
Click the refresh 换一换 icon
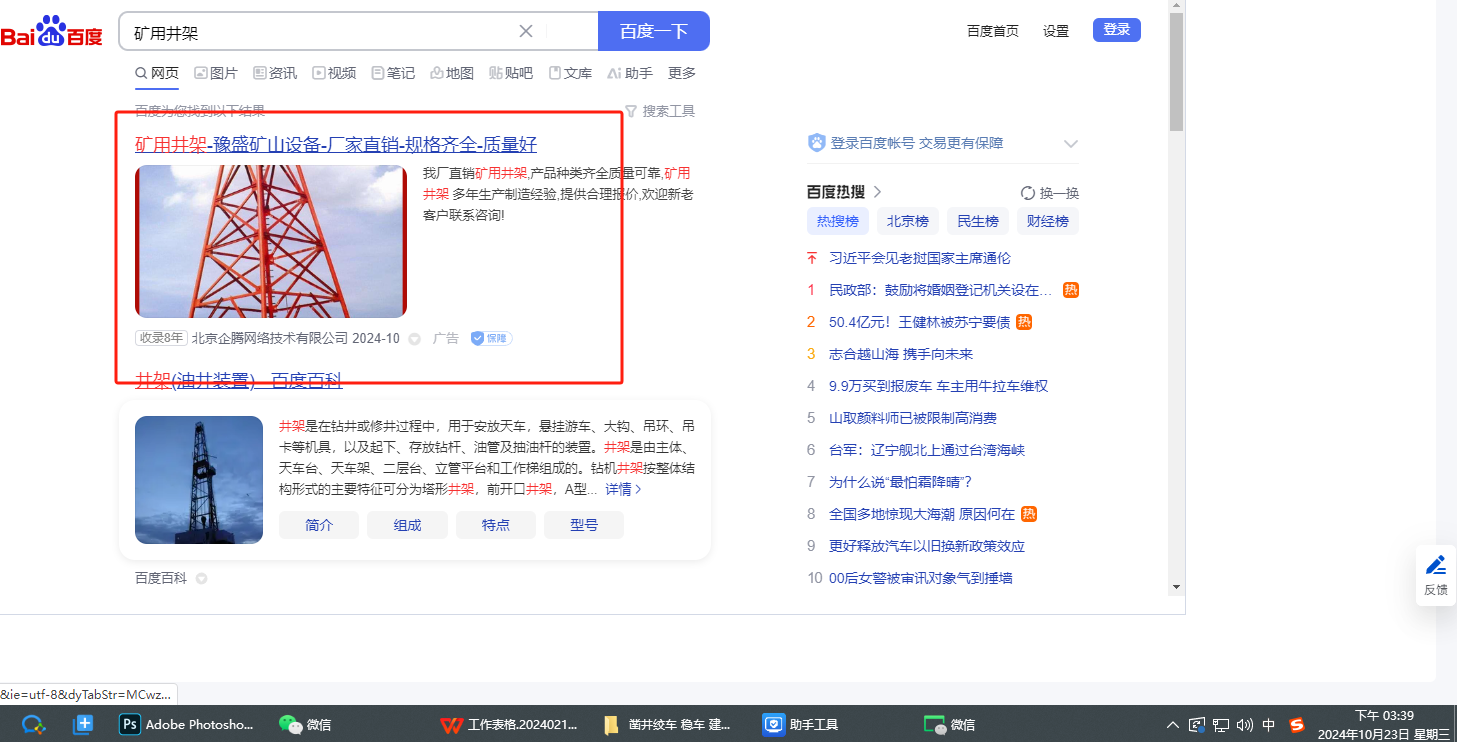tap(1028, 193)
